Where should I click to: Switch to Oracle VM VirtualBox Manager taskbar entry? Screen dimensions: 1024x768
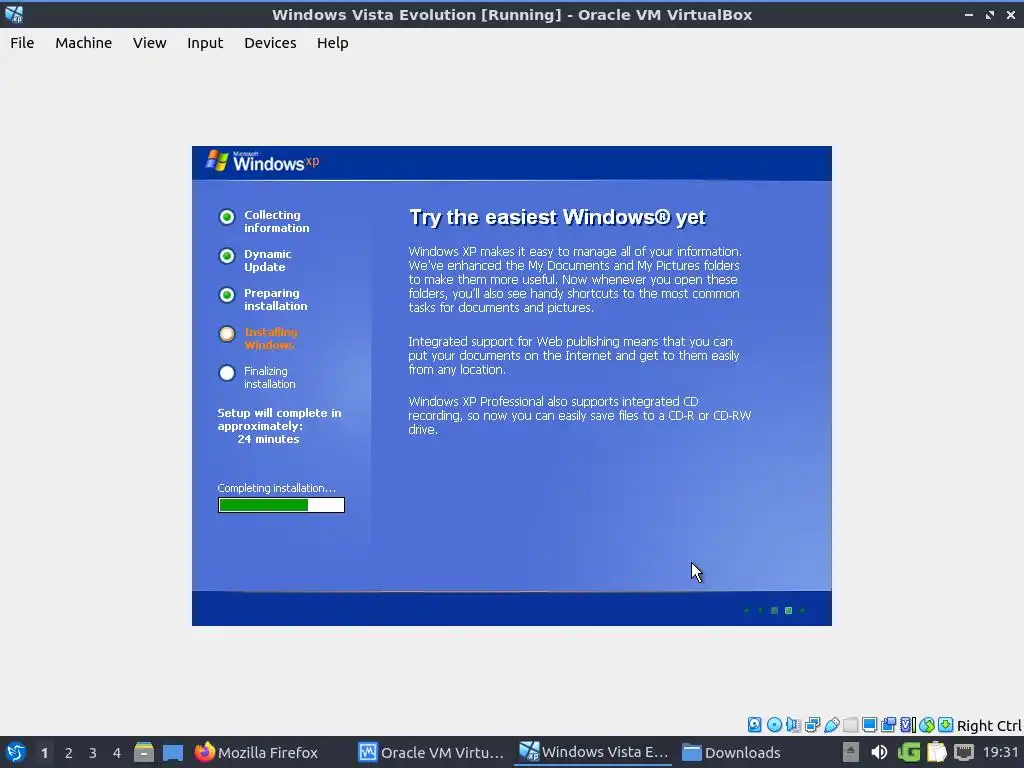(x=432, y=752)
